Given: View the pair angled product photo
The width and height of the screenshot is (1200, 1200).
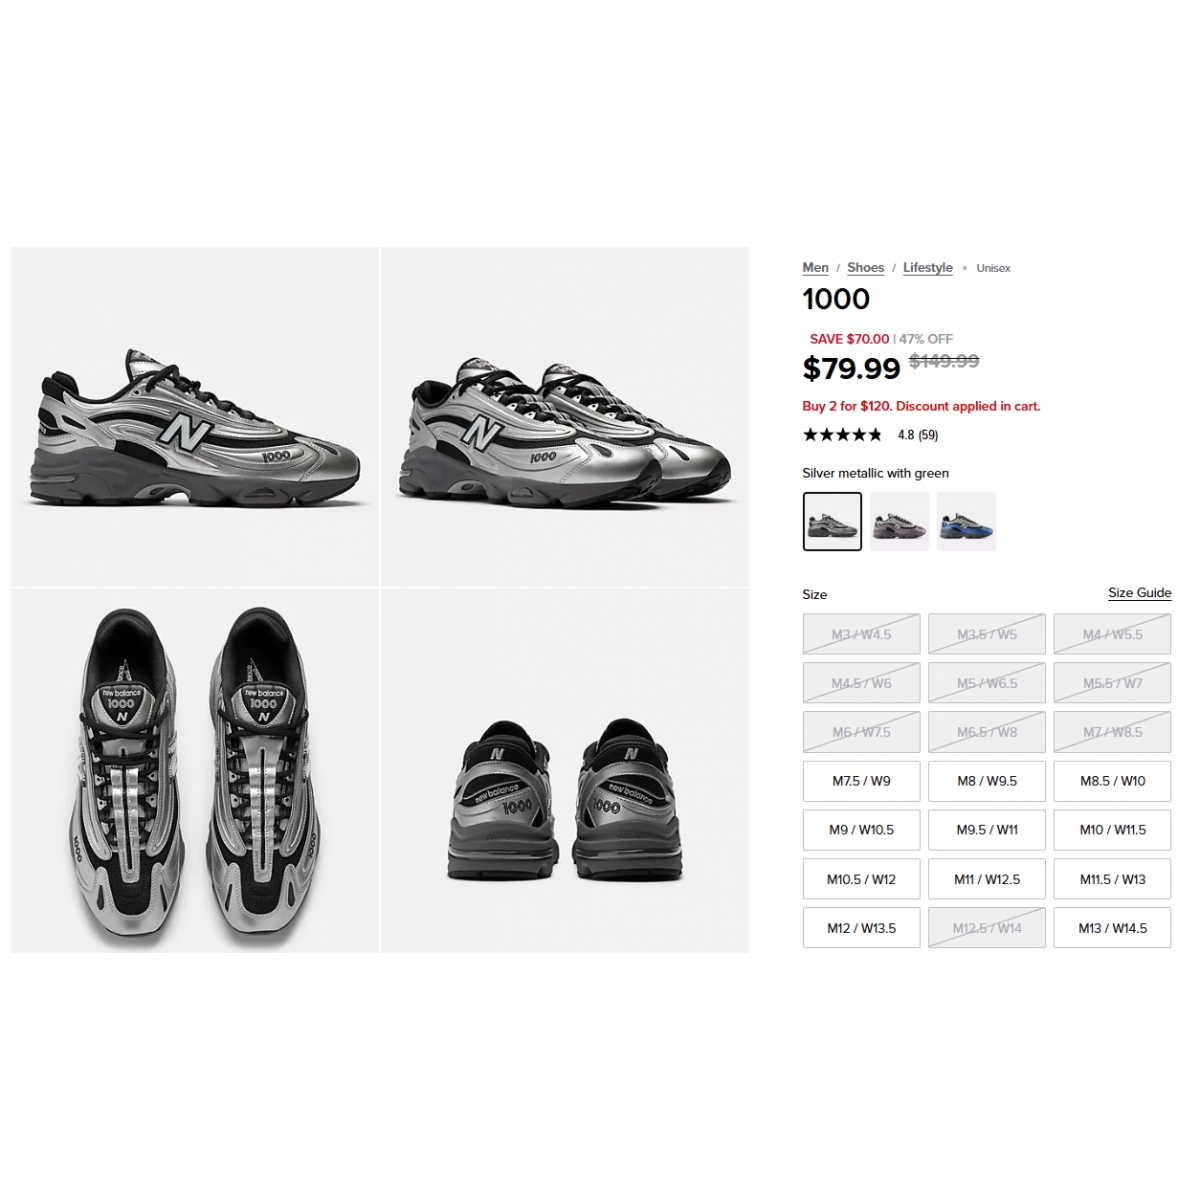Looking at the screenshot, I should 565,416.
